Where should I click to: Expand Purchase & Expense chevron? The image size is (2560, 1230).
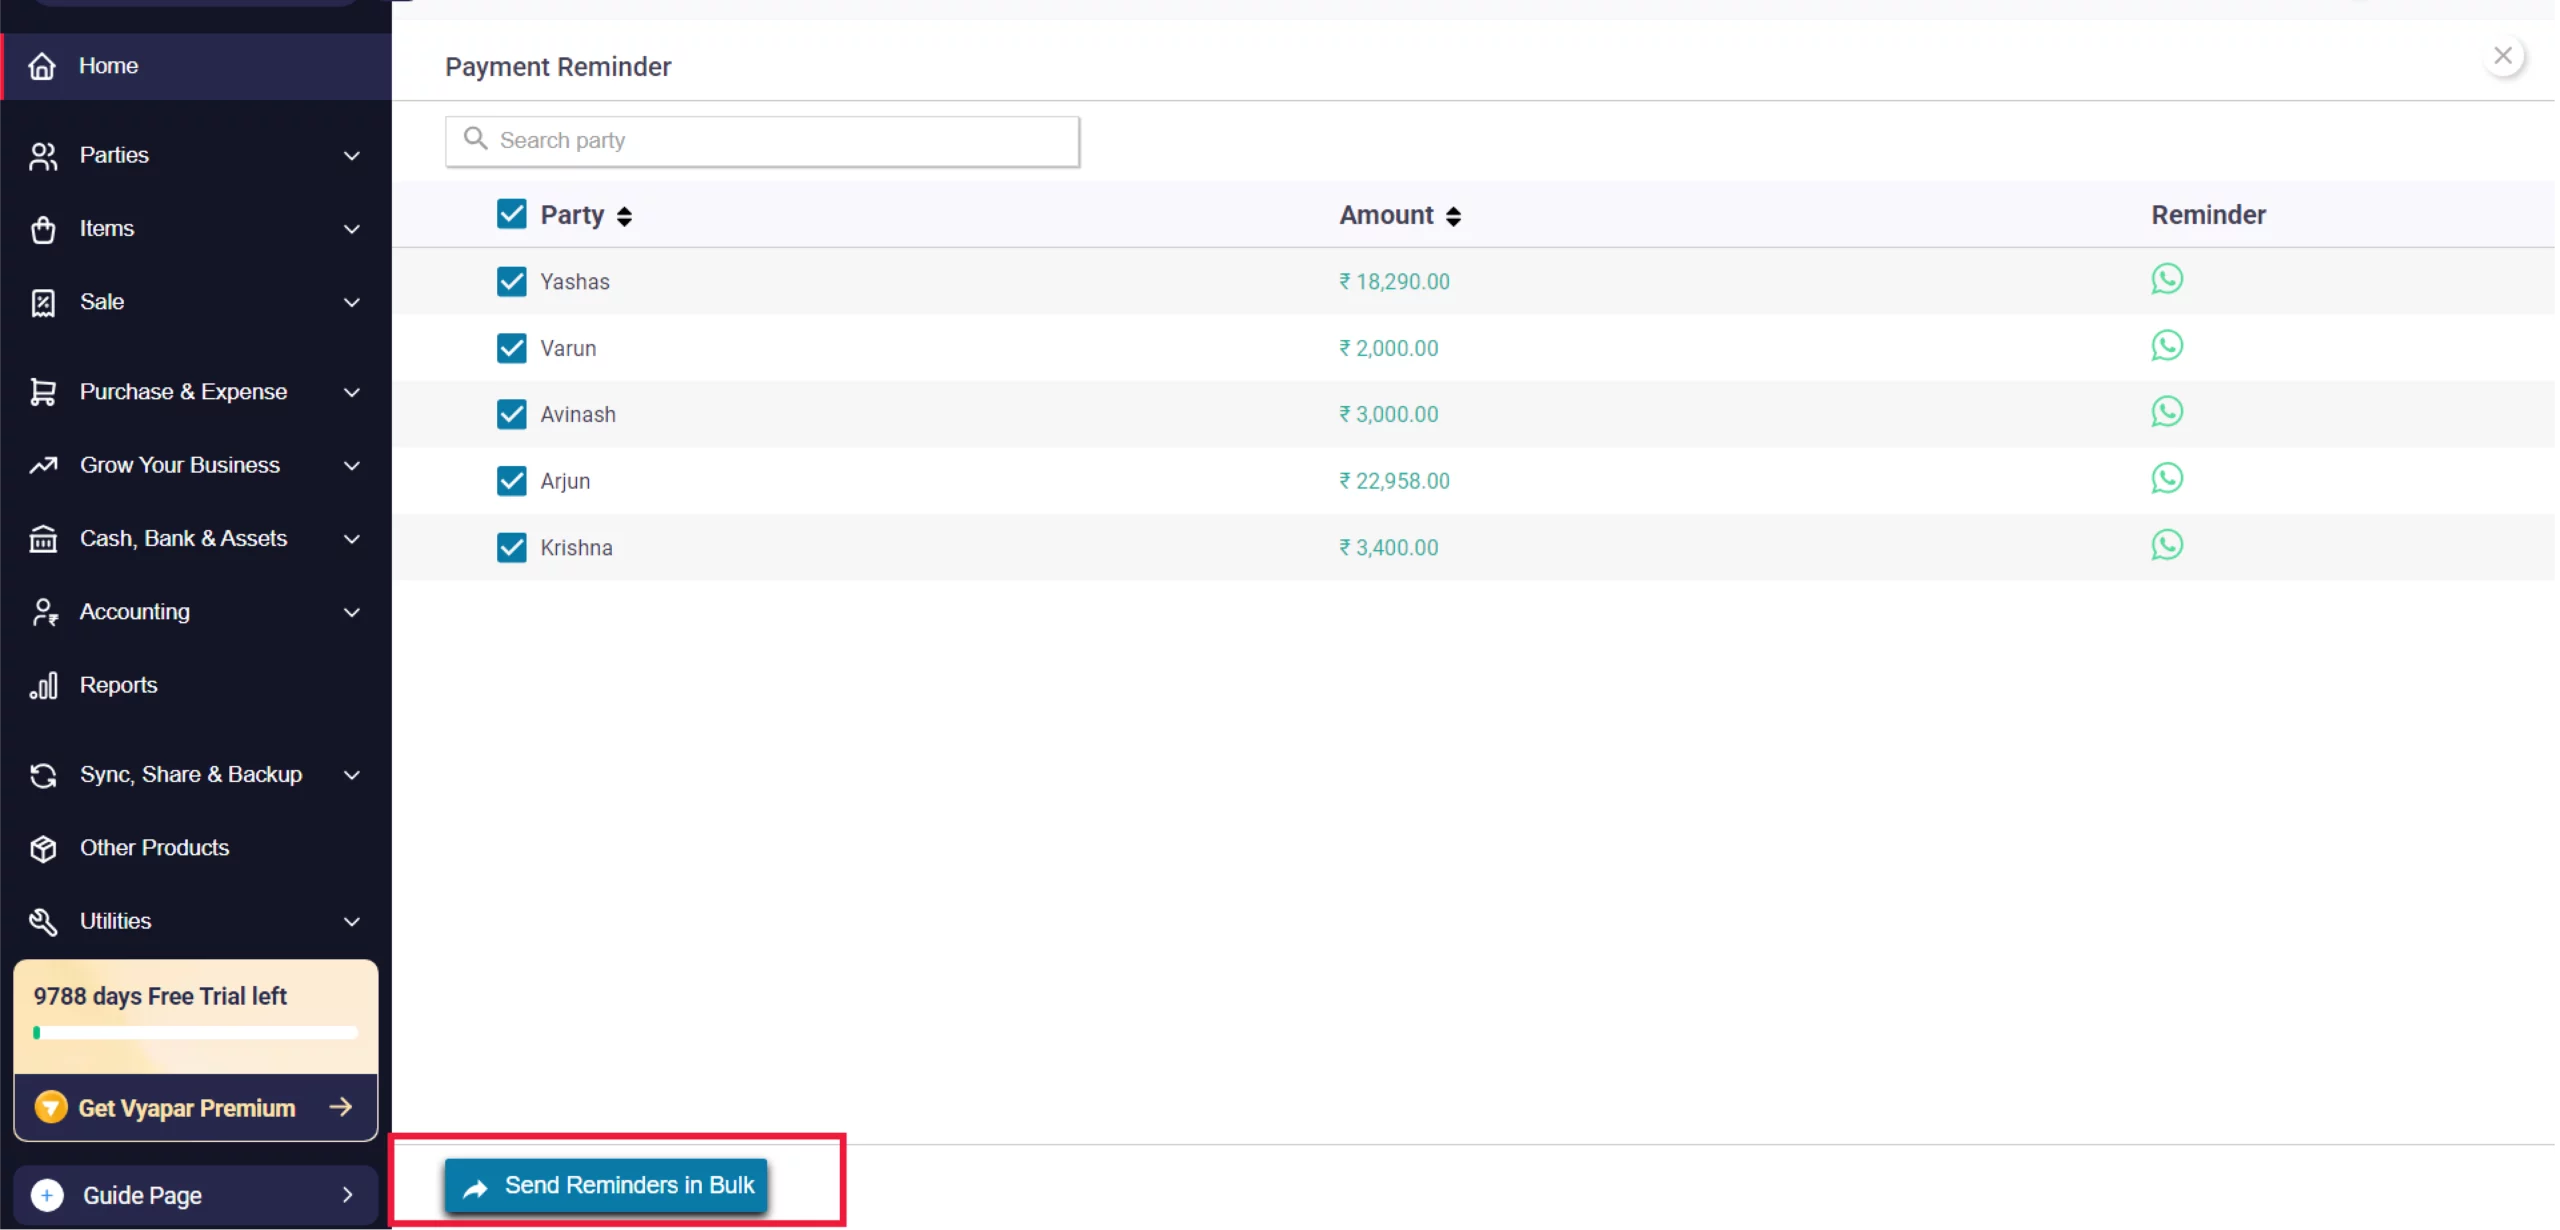351,393
